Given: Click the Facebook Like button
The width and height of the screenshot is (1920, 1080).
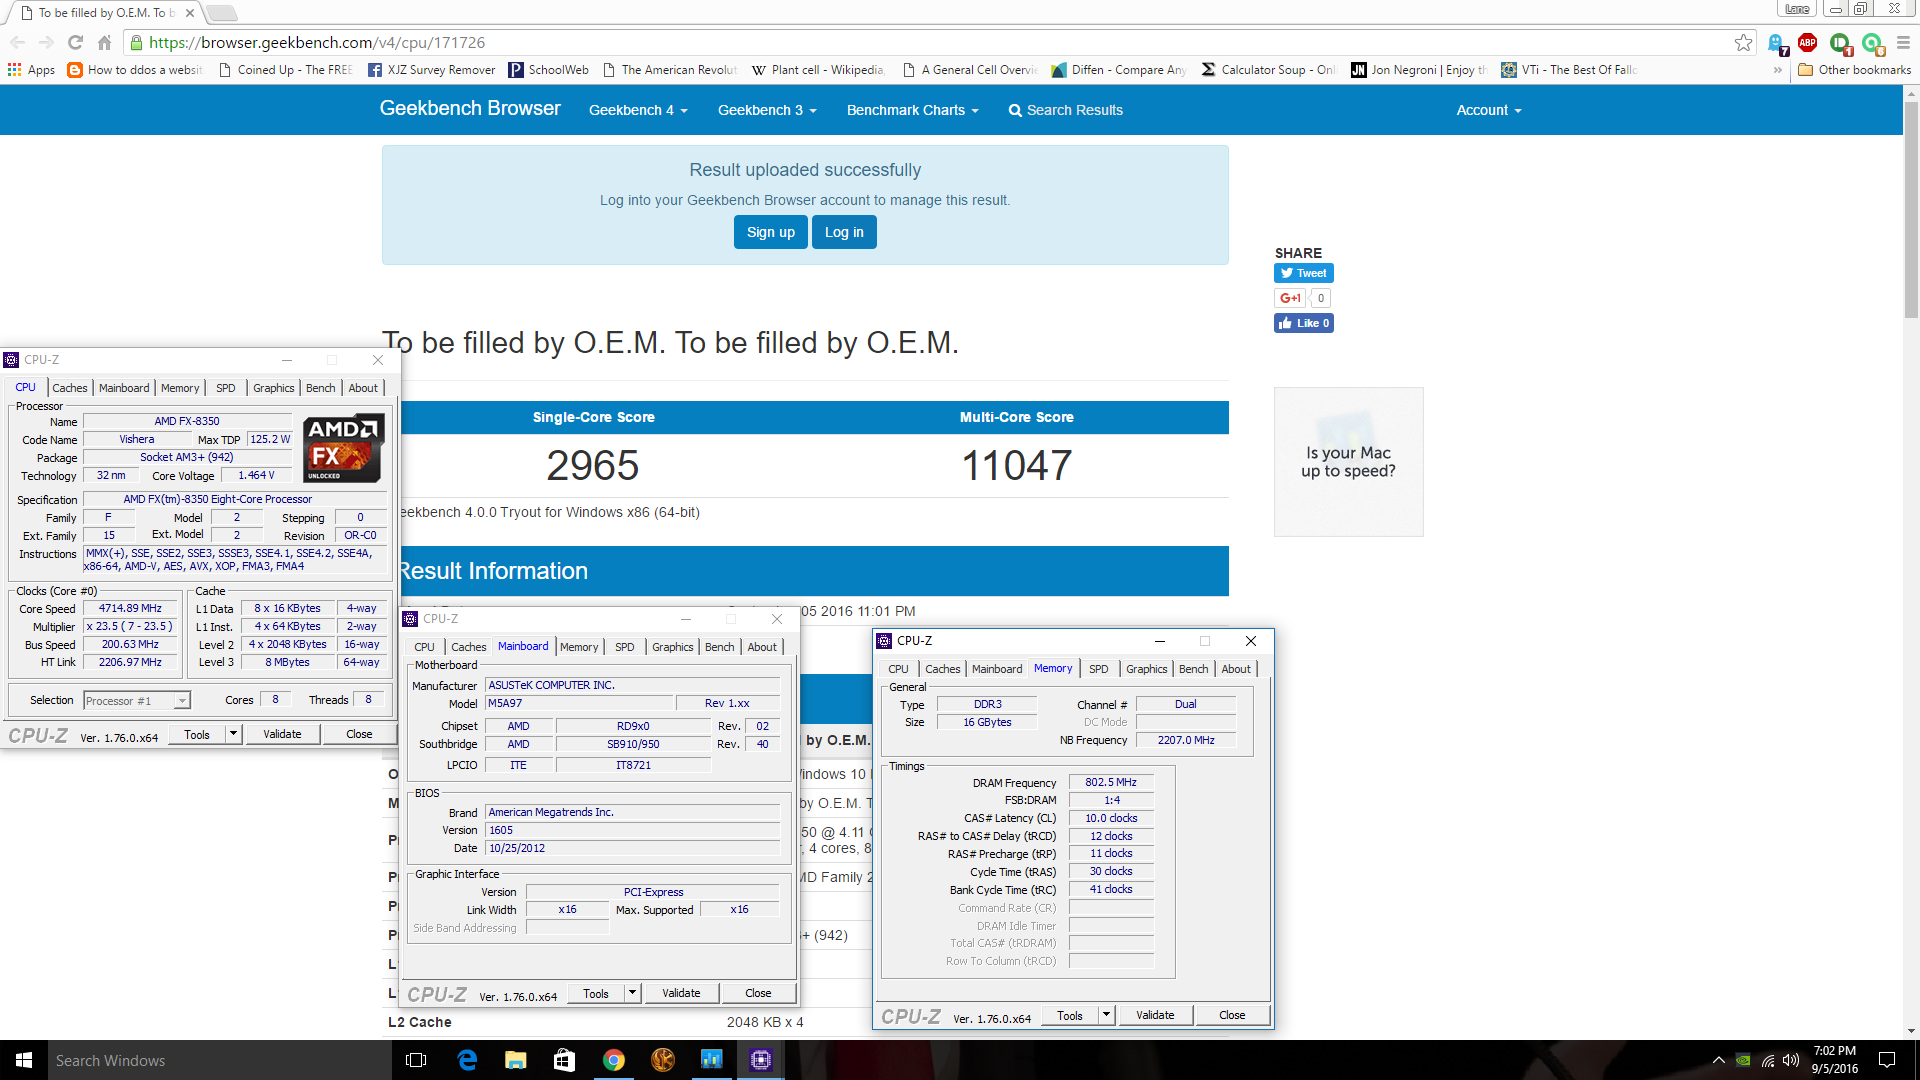Looking at the screenshot, I should click(1303, 323).
